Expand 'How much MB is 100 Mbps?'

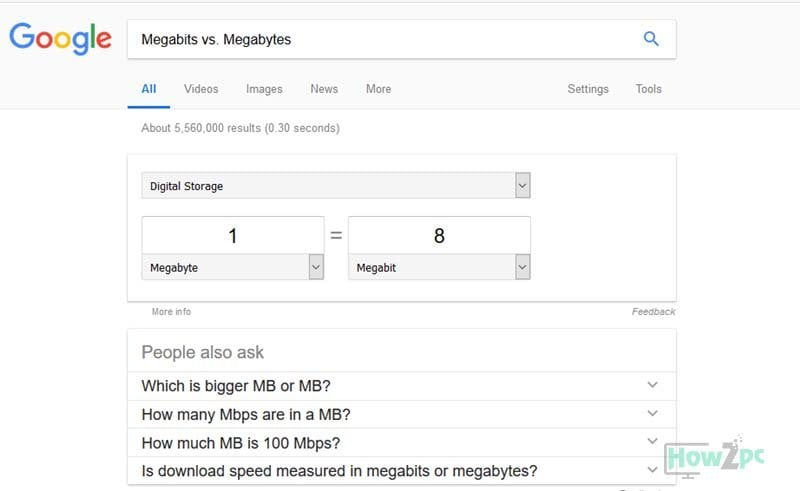coord(402,443)
